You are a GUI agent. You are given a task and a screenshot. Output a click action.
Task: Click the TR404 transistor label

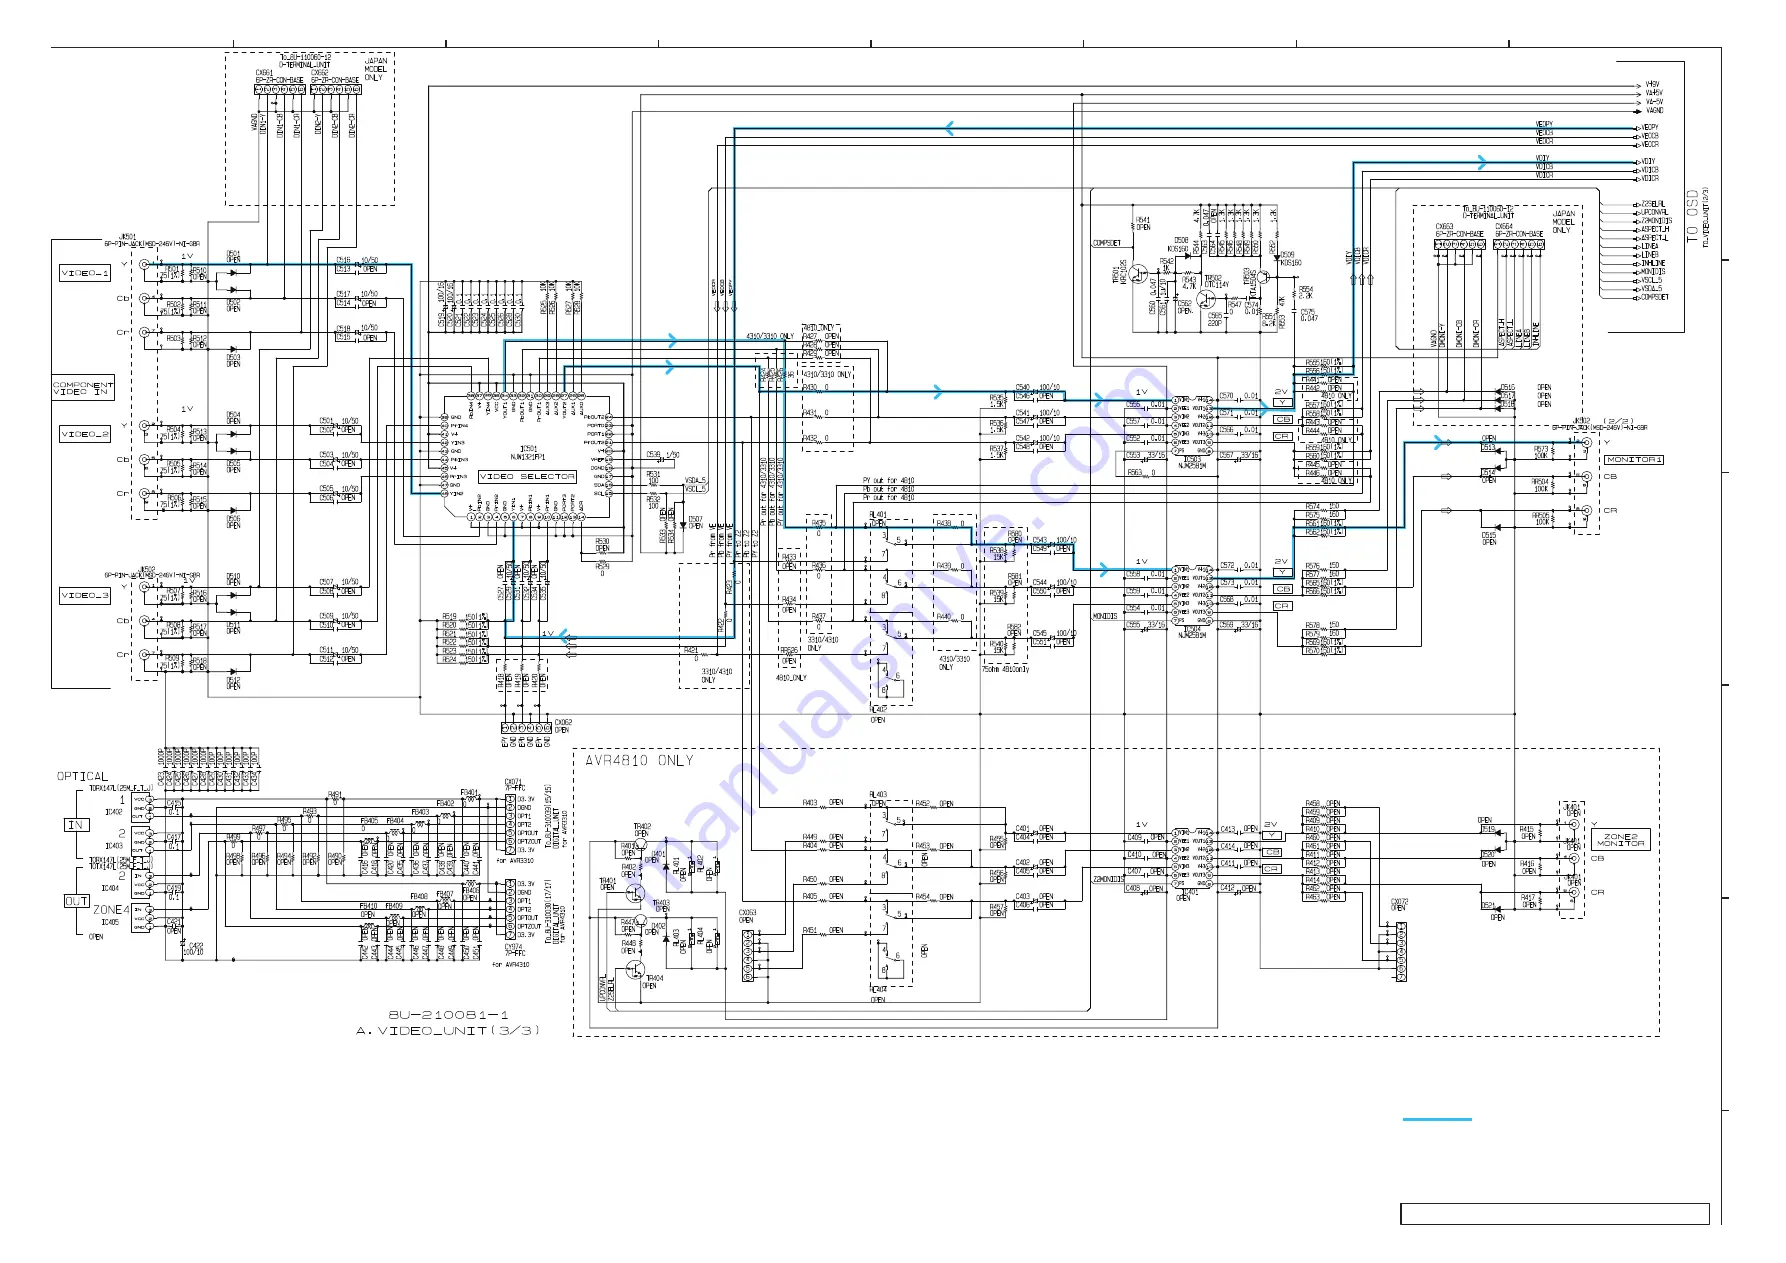pyautogui.click(x=653, y=978)
